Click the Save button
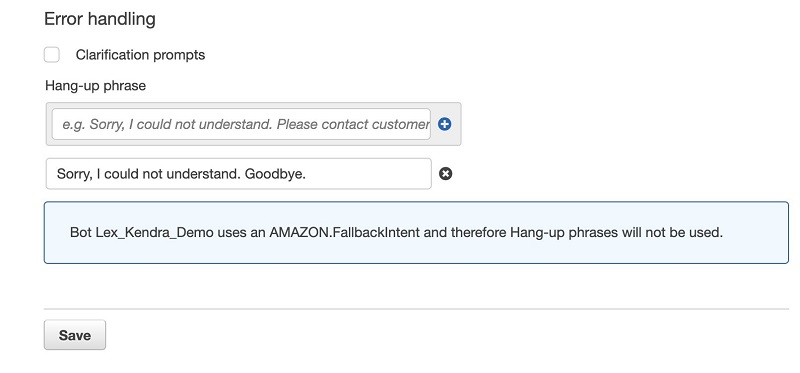This screenshot has height=373, width=800. point(75,335)
